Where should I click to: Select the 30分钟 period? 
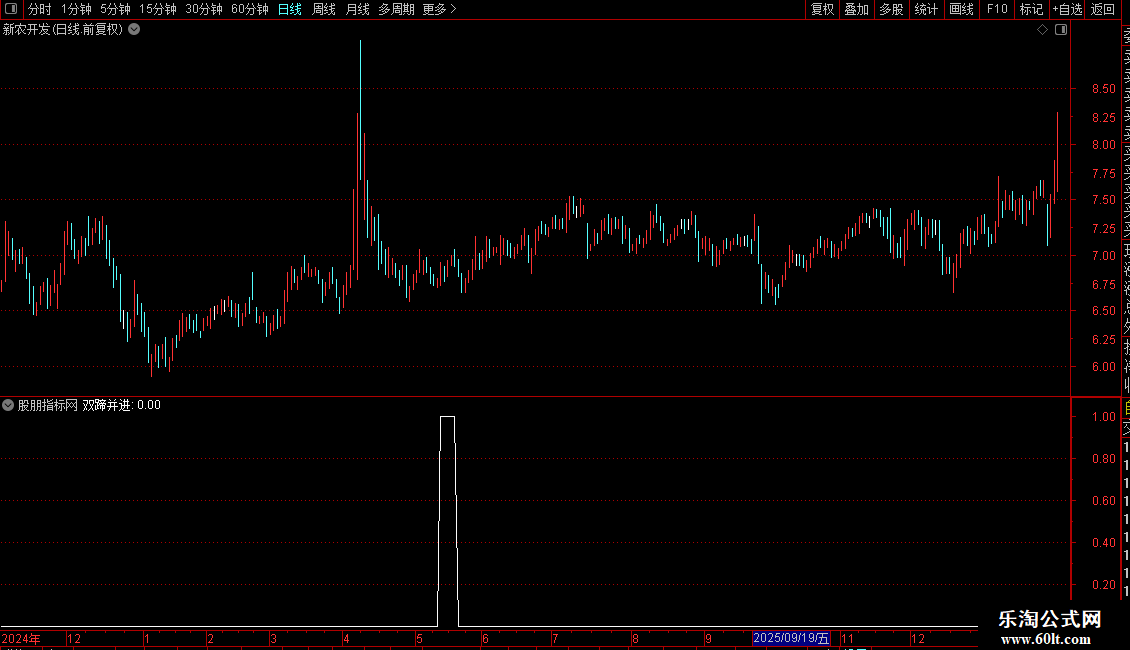204,9
